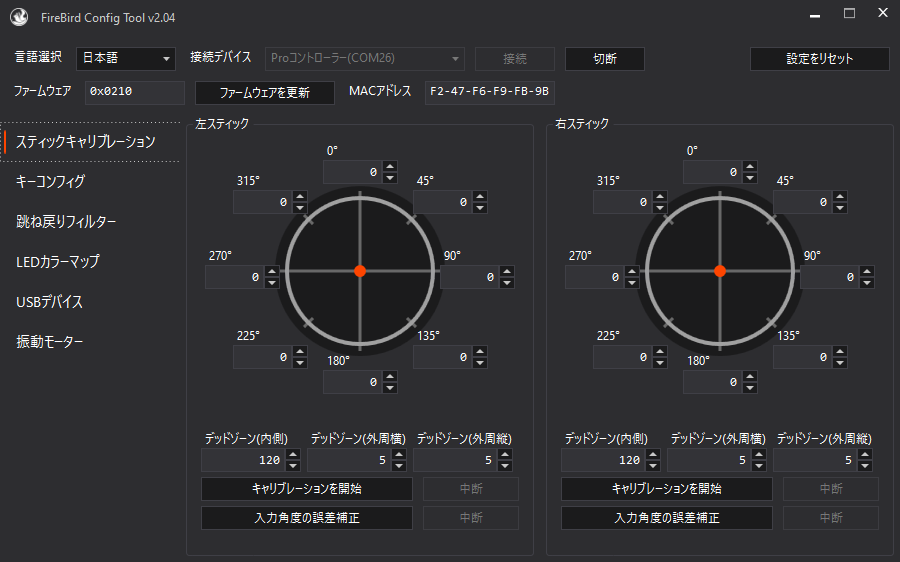
Task: Switch to the 跳ね戻りフィルター tab
Action: [x=91, y=222]
